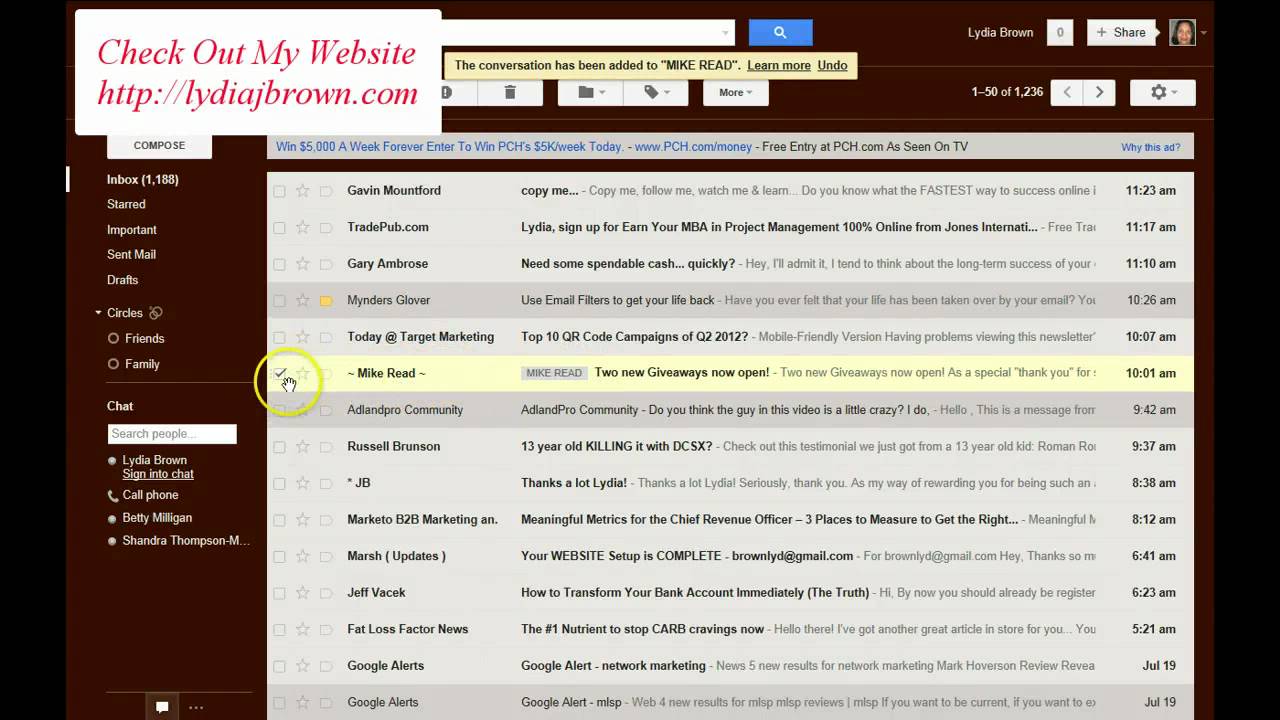Select the Jeff Vacek email checkbox
Screen dimensions: 1280x720
(x=279, y=593)
